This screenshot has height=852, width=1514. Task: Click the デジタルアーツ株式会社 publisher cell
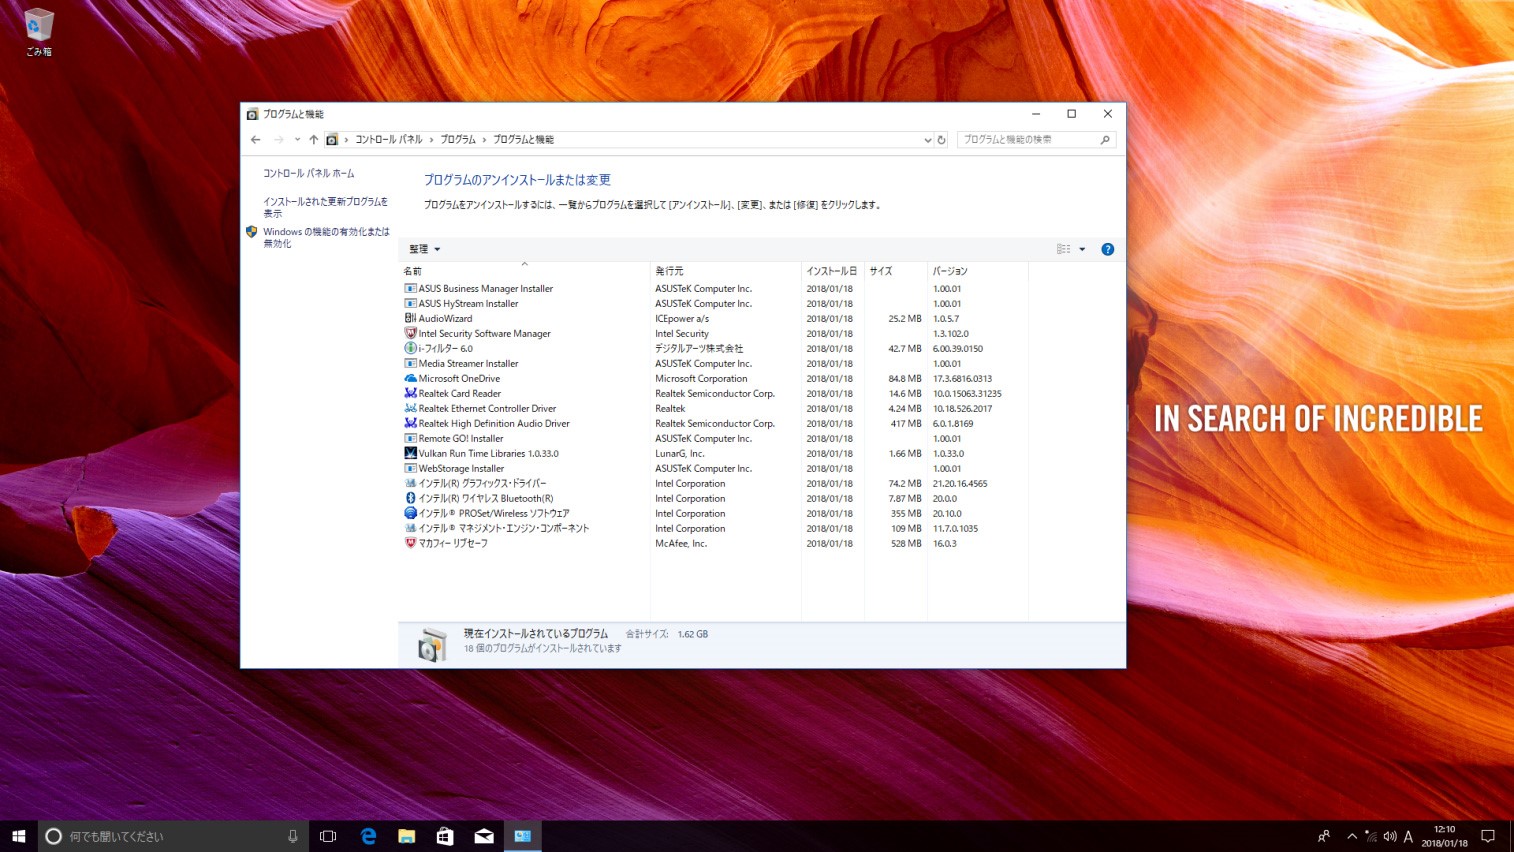coord(699,349)
